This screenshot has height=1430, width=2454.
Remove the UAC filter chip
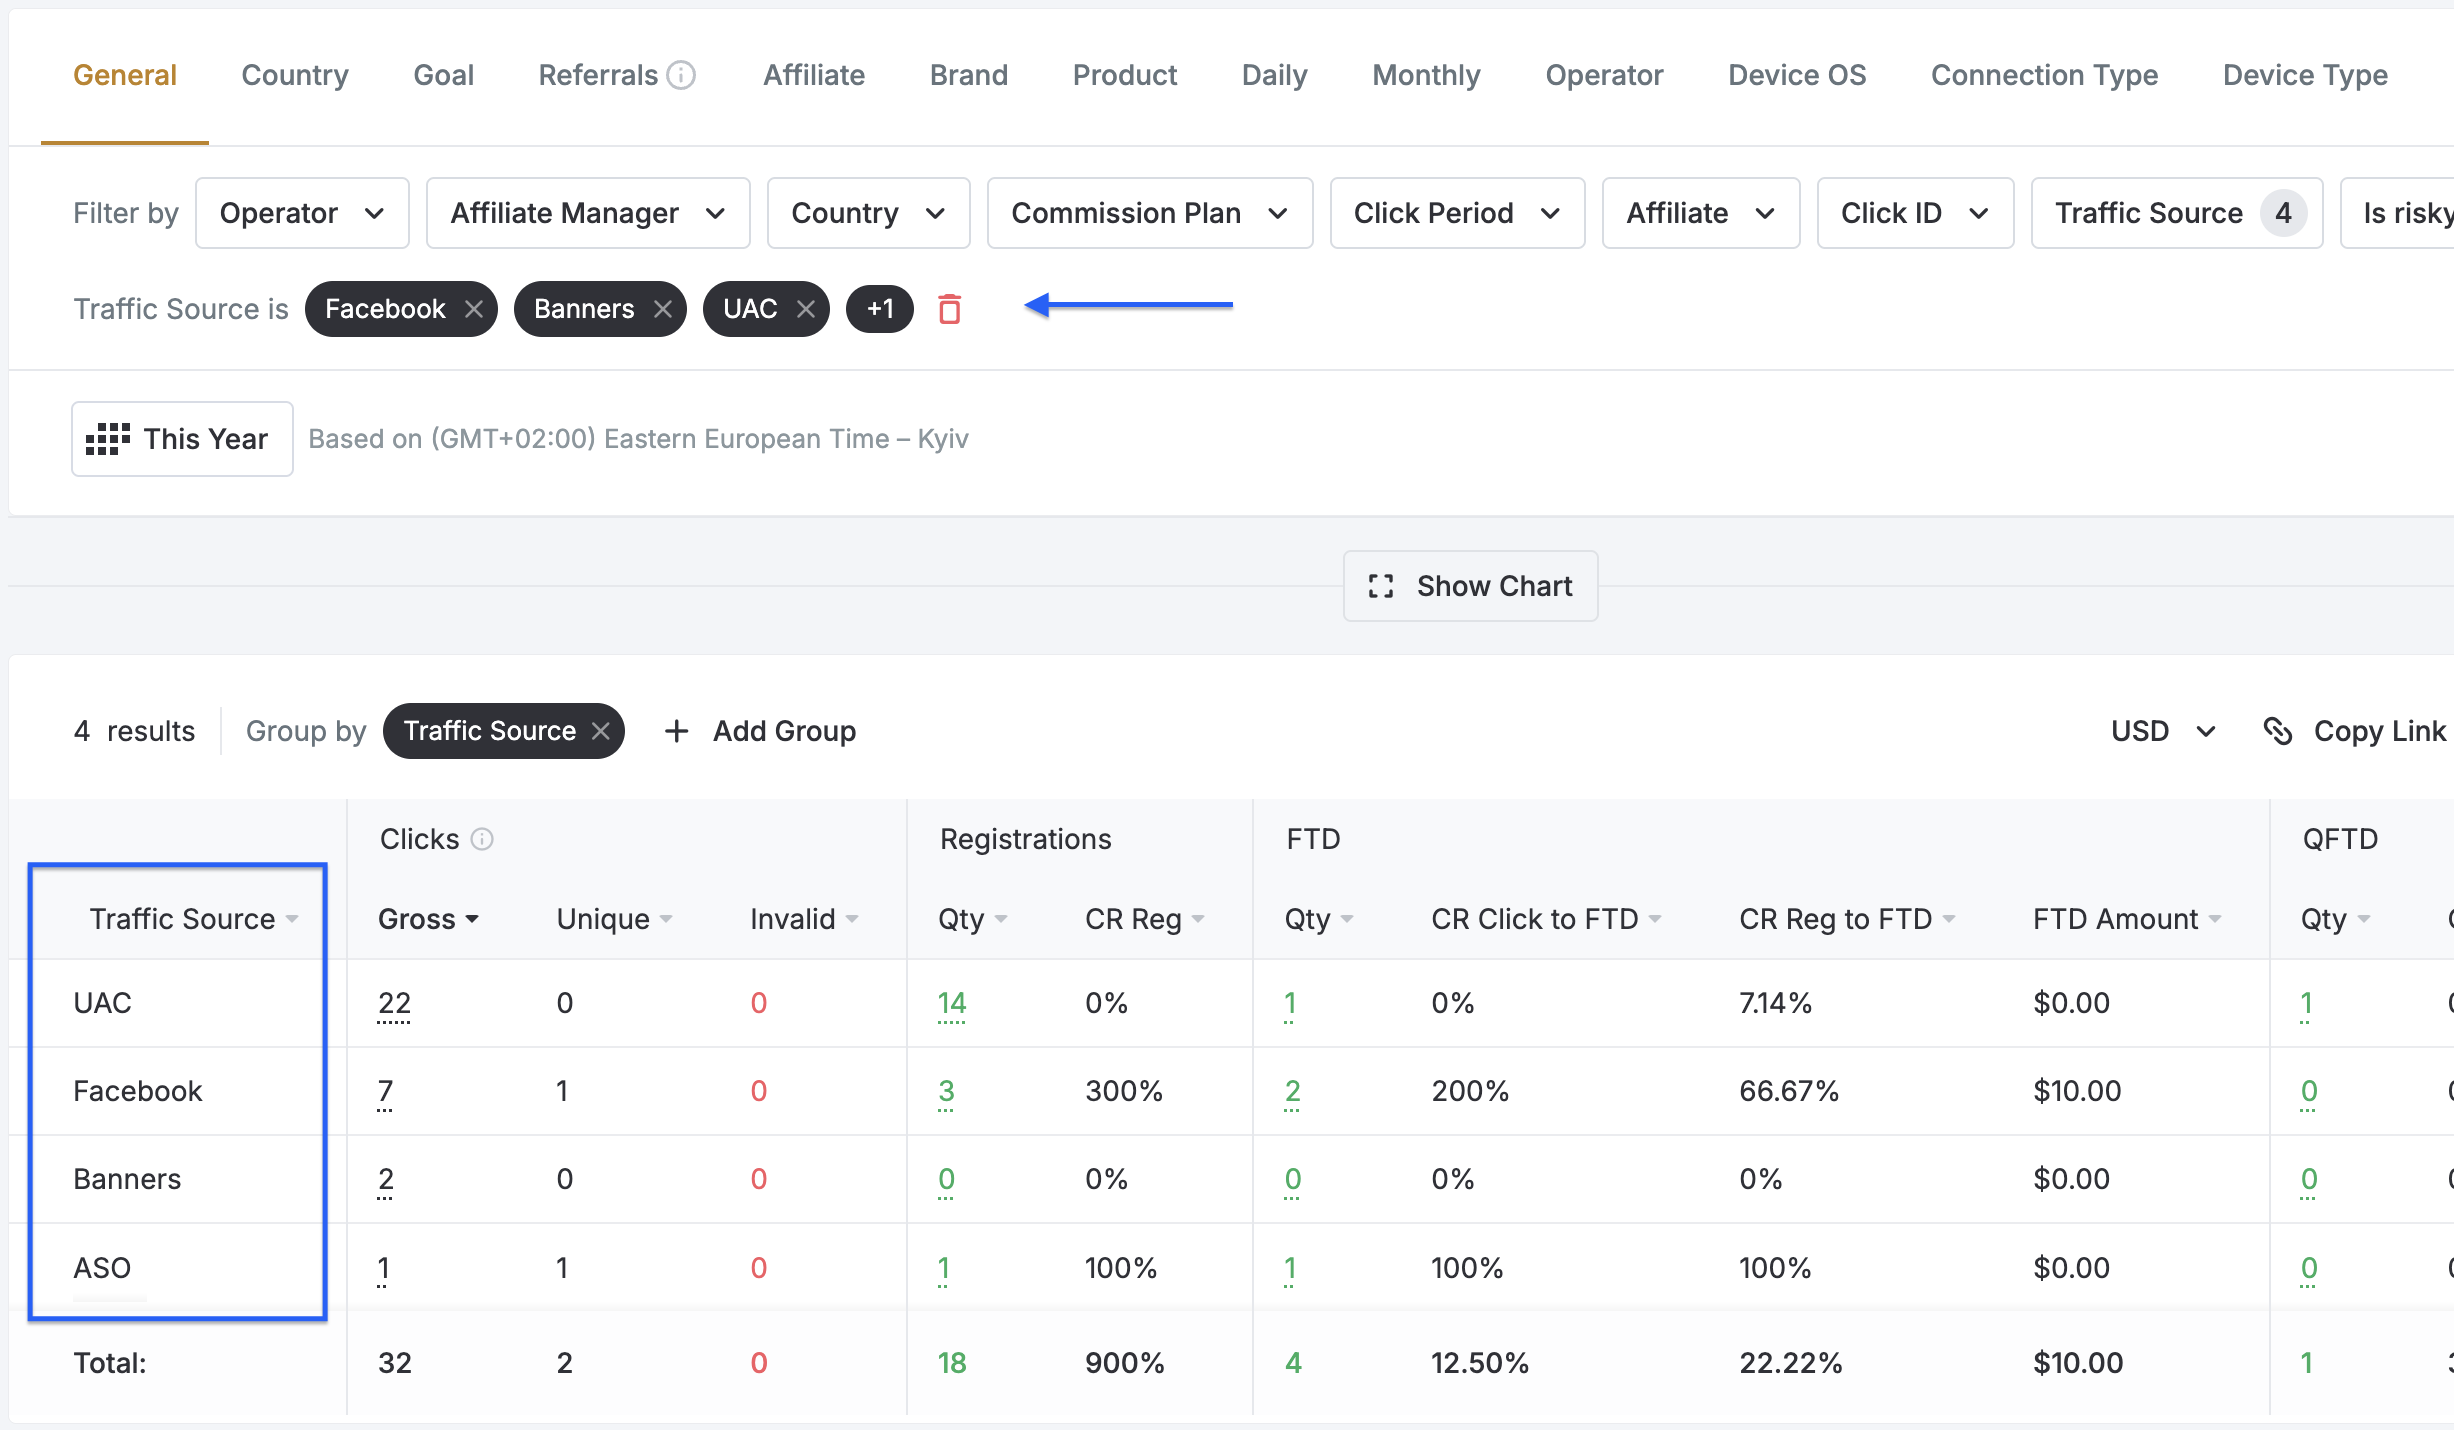point(806,309)
